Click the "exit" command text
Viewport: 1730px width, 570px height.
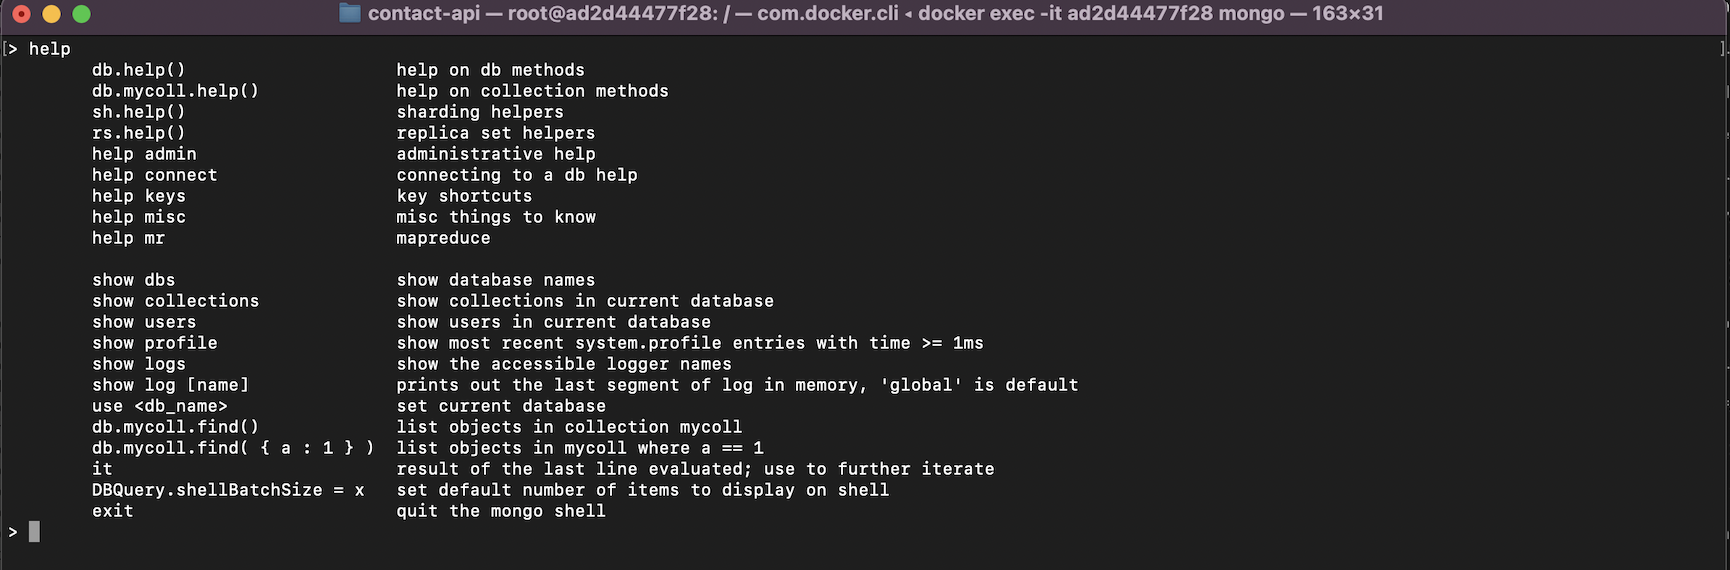coord(112,511)
